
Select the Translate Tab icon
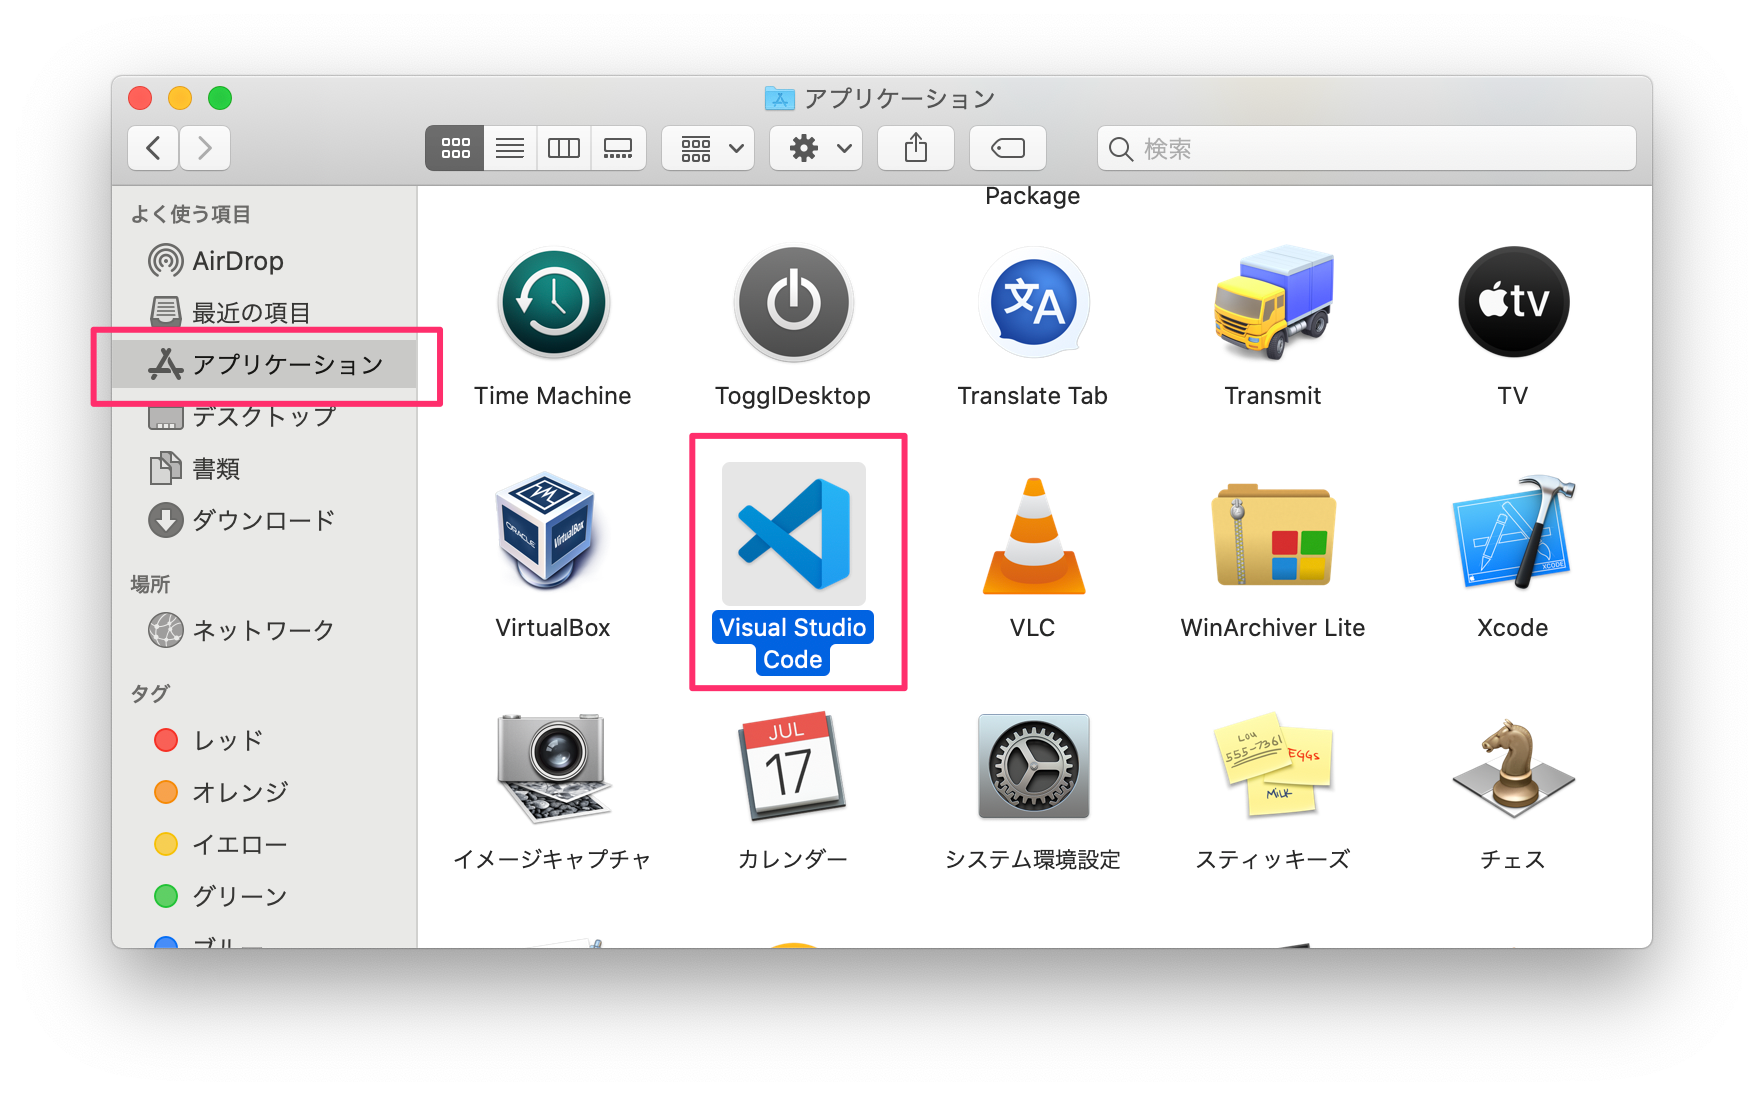(1032, 302)
